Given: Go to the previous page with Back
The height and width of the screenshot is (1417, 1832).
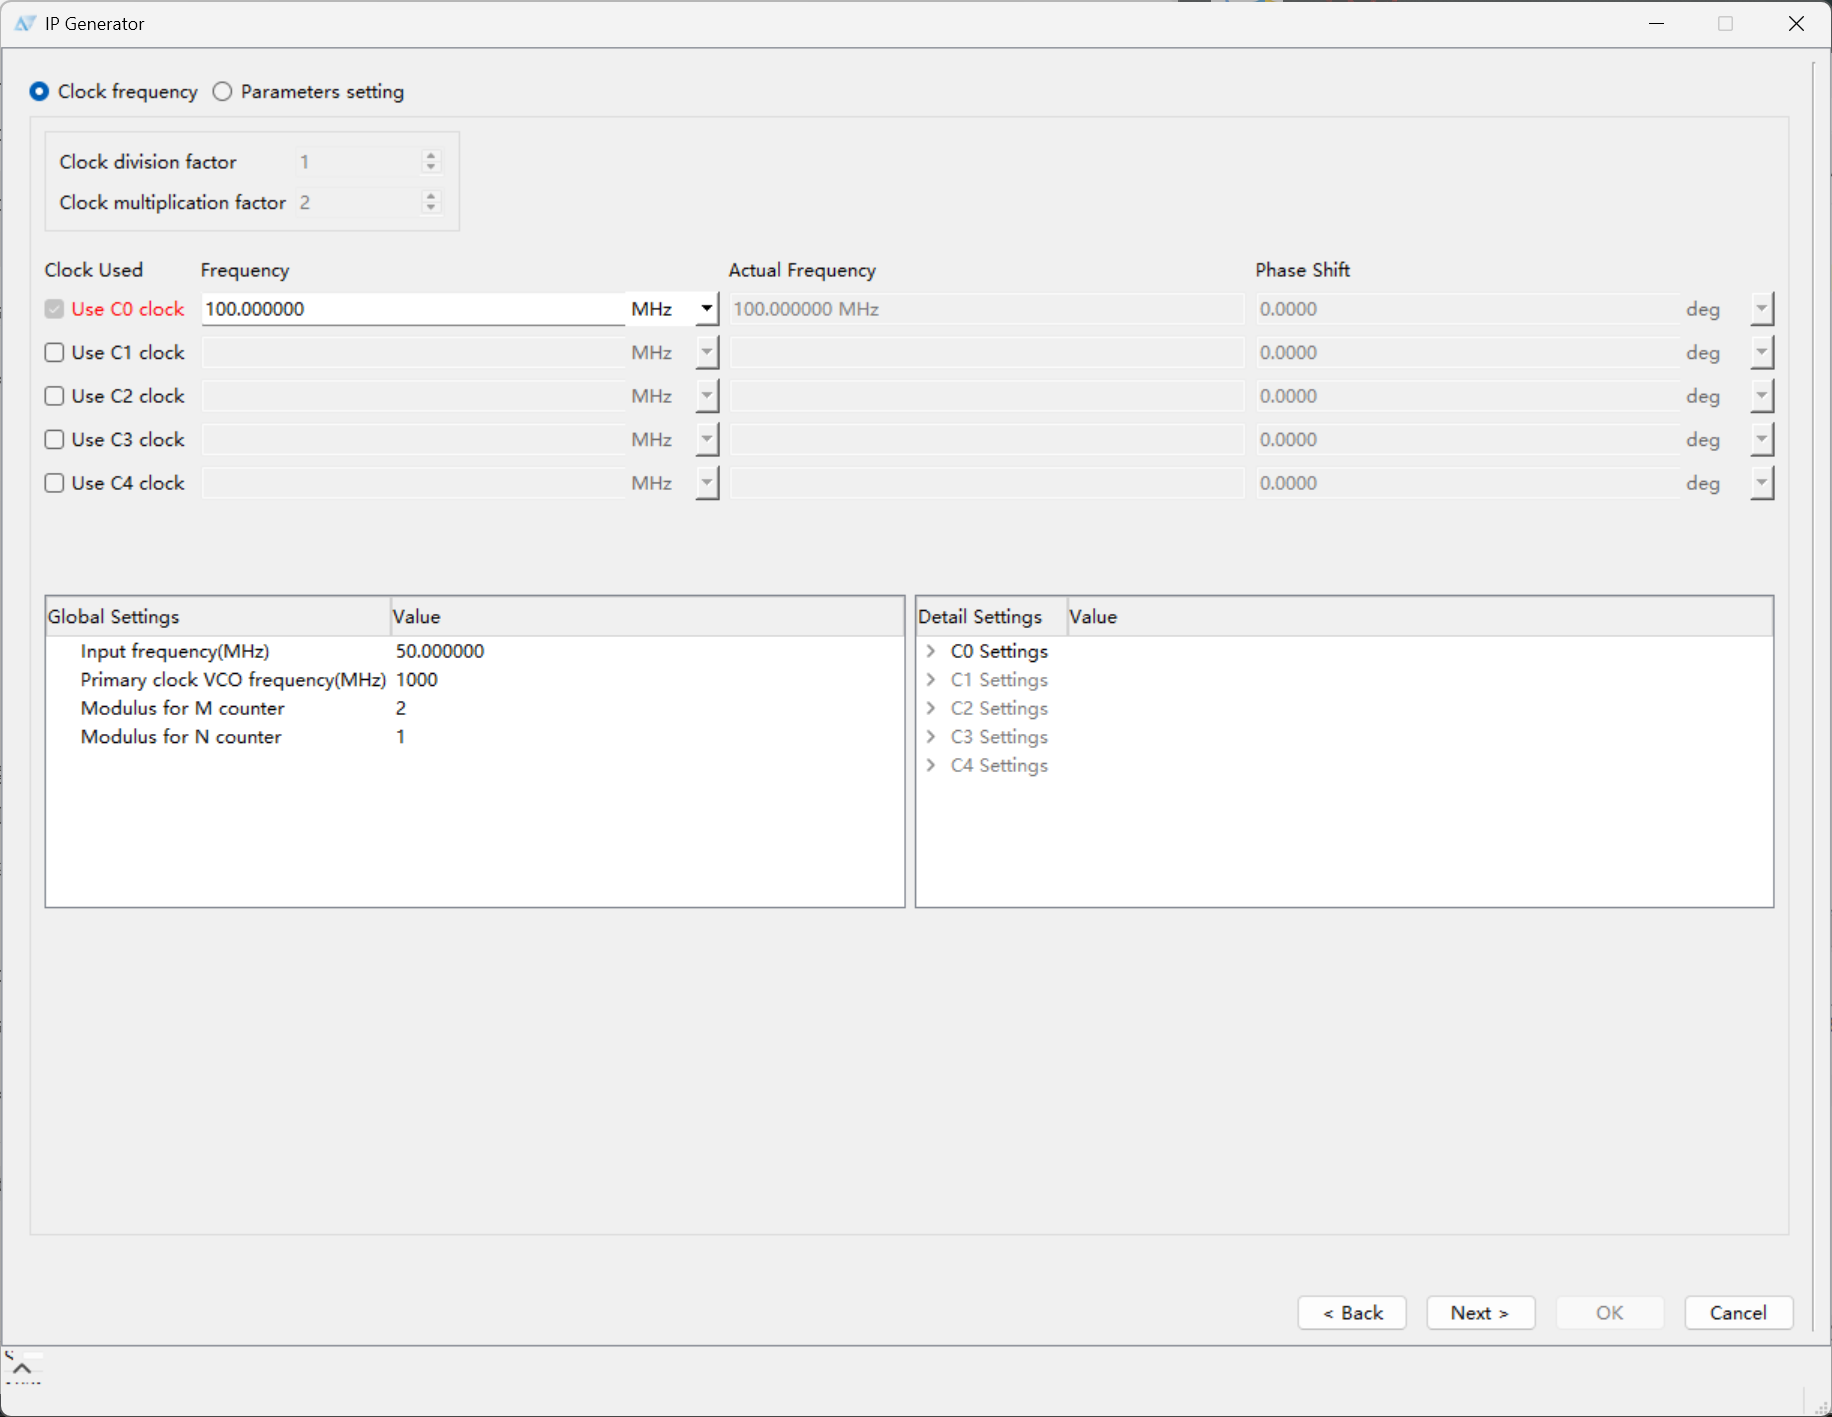Looking at the screenshot, I should [x=1352, y=1313].
